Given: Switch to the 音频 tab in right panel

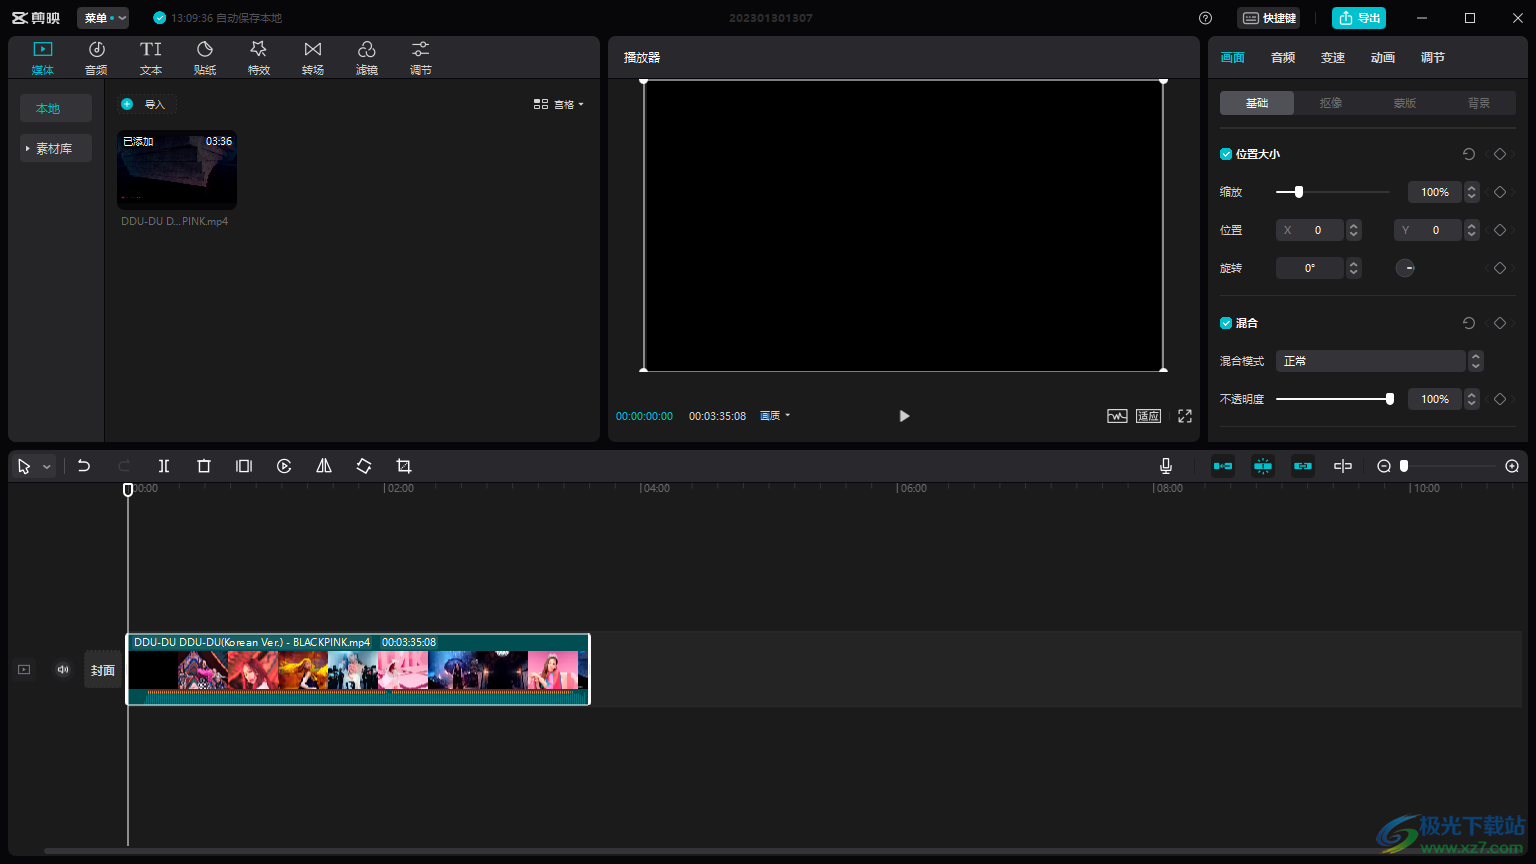Looking at the screenshot, I should point(1283,58).
